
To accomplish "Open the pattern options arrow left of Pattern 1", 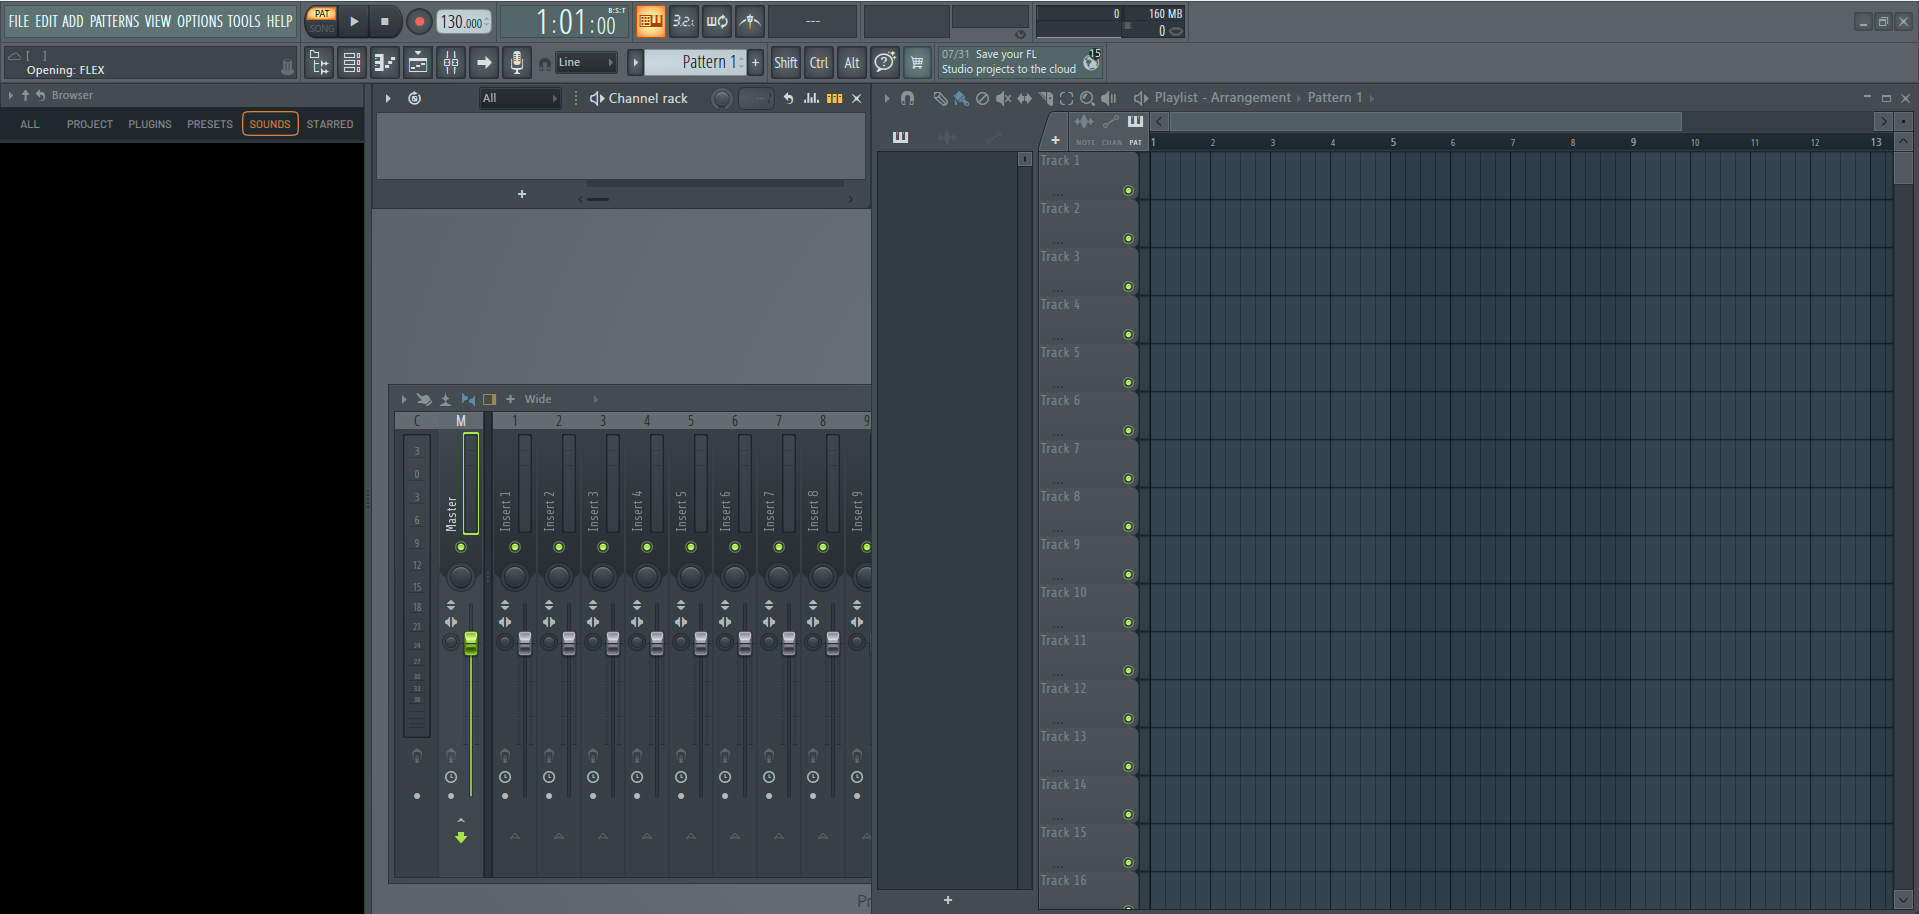I will 635,62.
